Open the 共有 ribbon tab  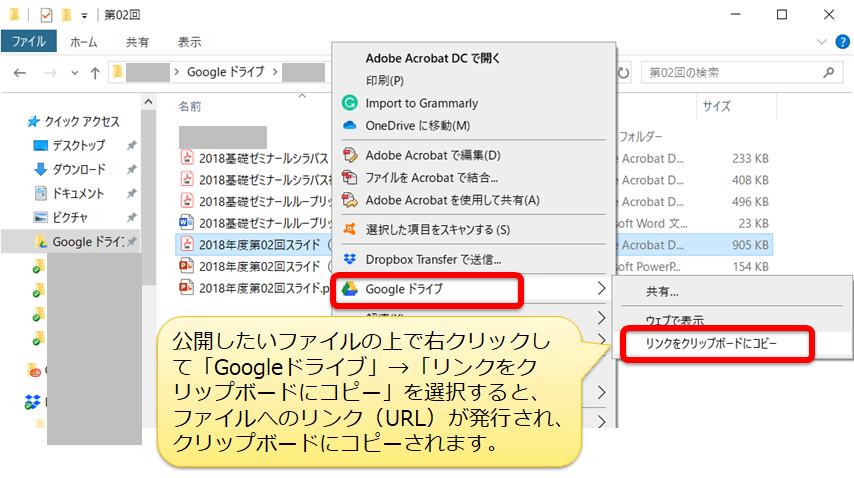pos(137,42)
